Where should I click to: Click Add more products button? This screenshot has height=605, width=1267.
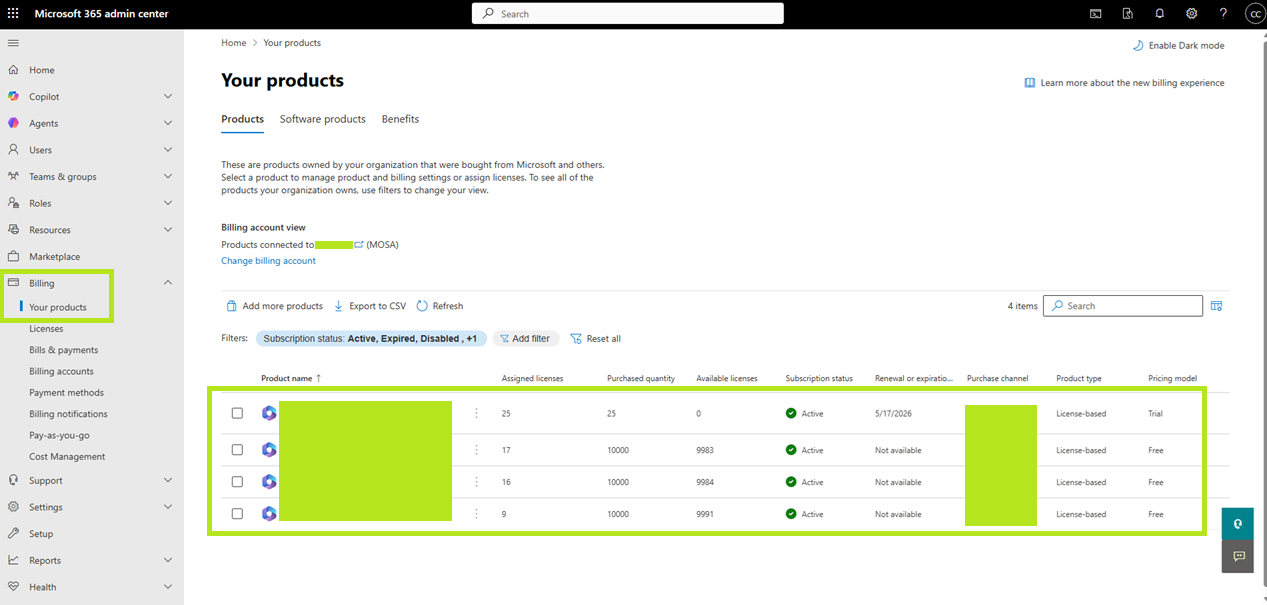click(x=275, y=306)
